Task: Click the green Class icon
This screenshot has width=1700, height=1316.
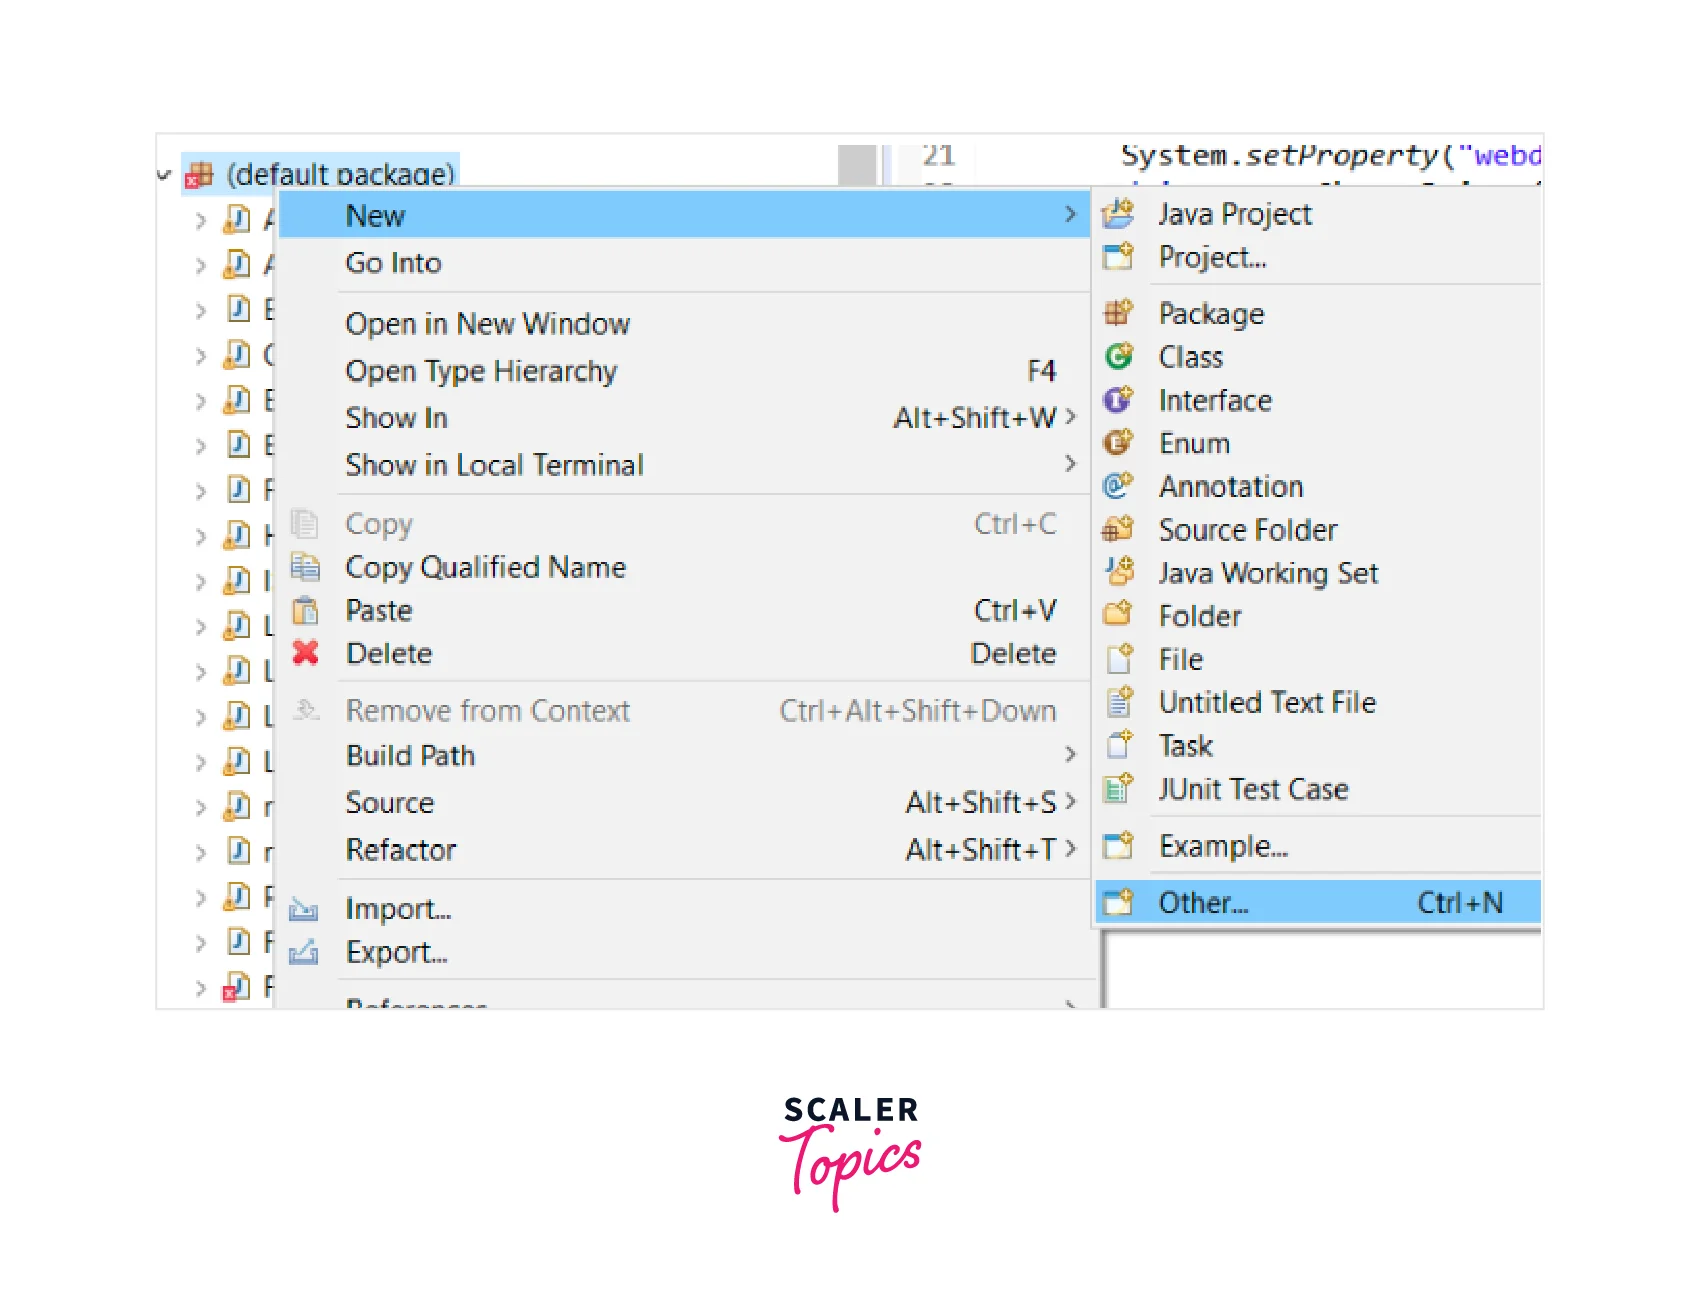Action: (x=1118, y=357)
